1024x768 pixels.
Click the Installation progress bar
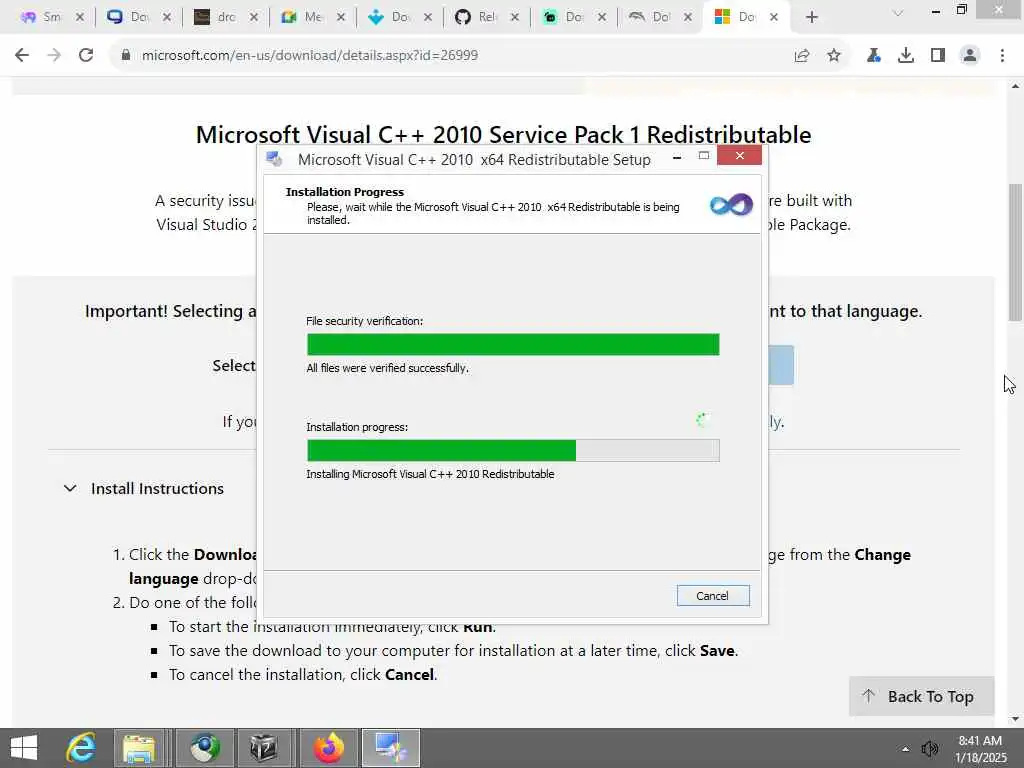point(513,451)
